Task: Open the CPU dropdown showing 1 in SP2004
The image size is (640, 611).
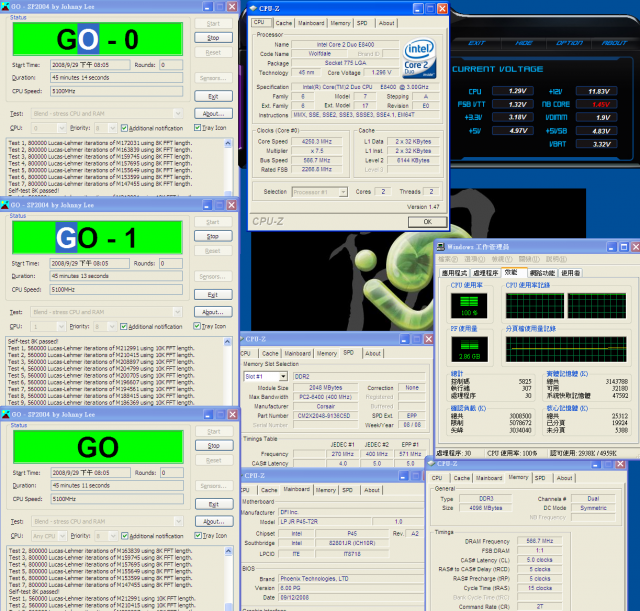Action: tap(61, 327)
